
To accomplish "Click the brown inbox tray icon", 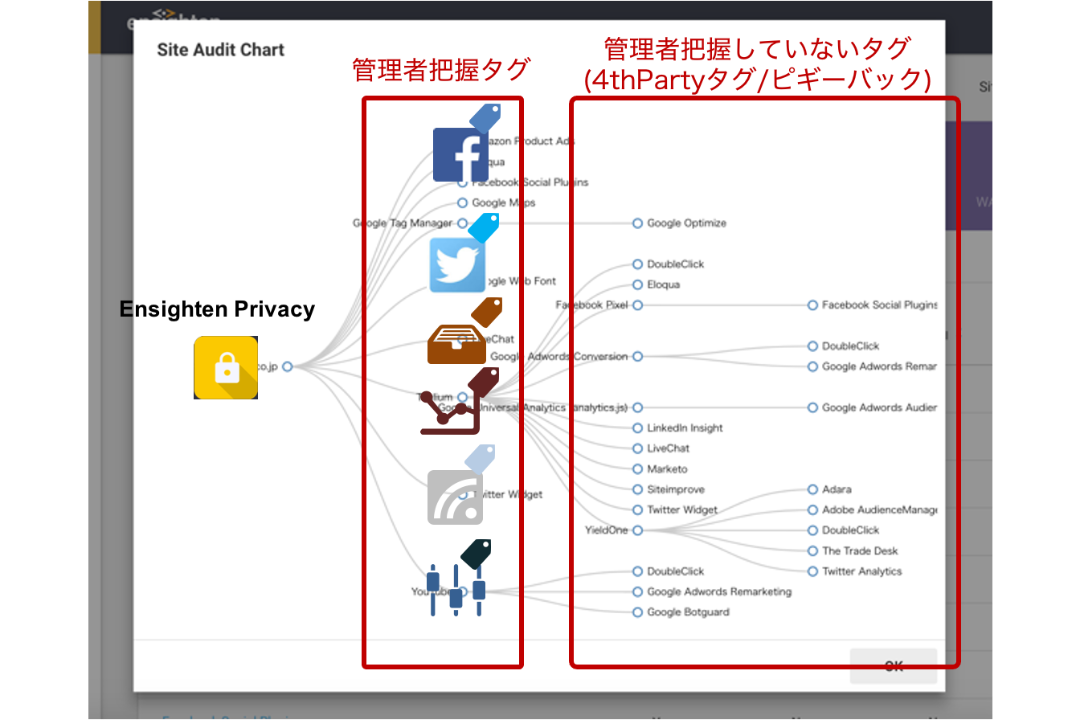I will [457, 344].
